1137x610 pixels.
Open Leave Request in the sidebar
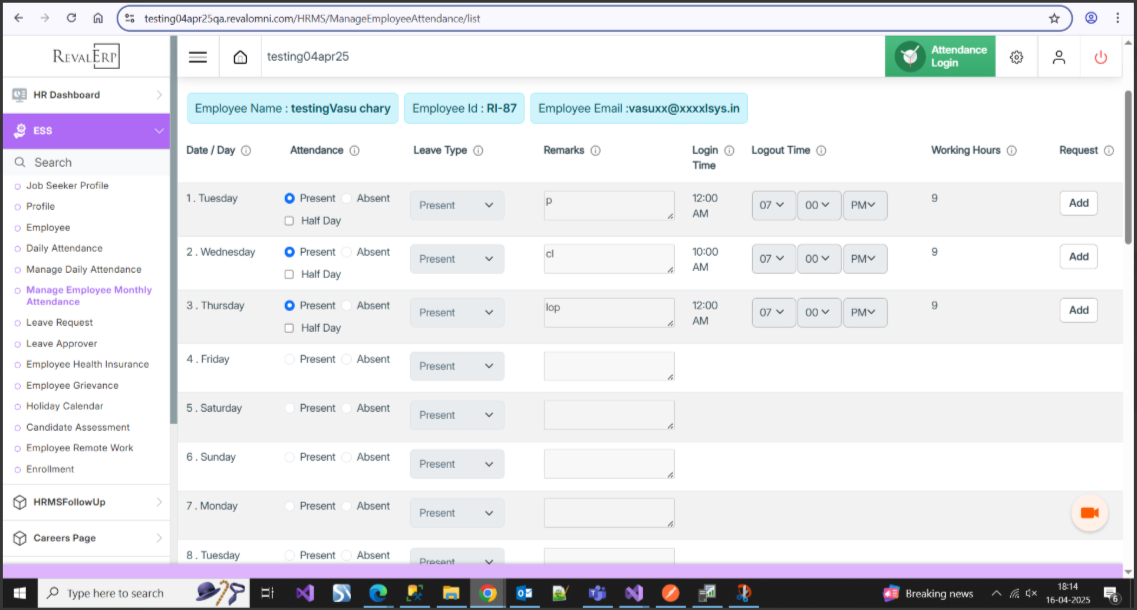click(x=60, y=323)
